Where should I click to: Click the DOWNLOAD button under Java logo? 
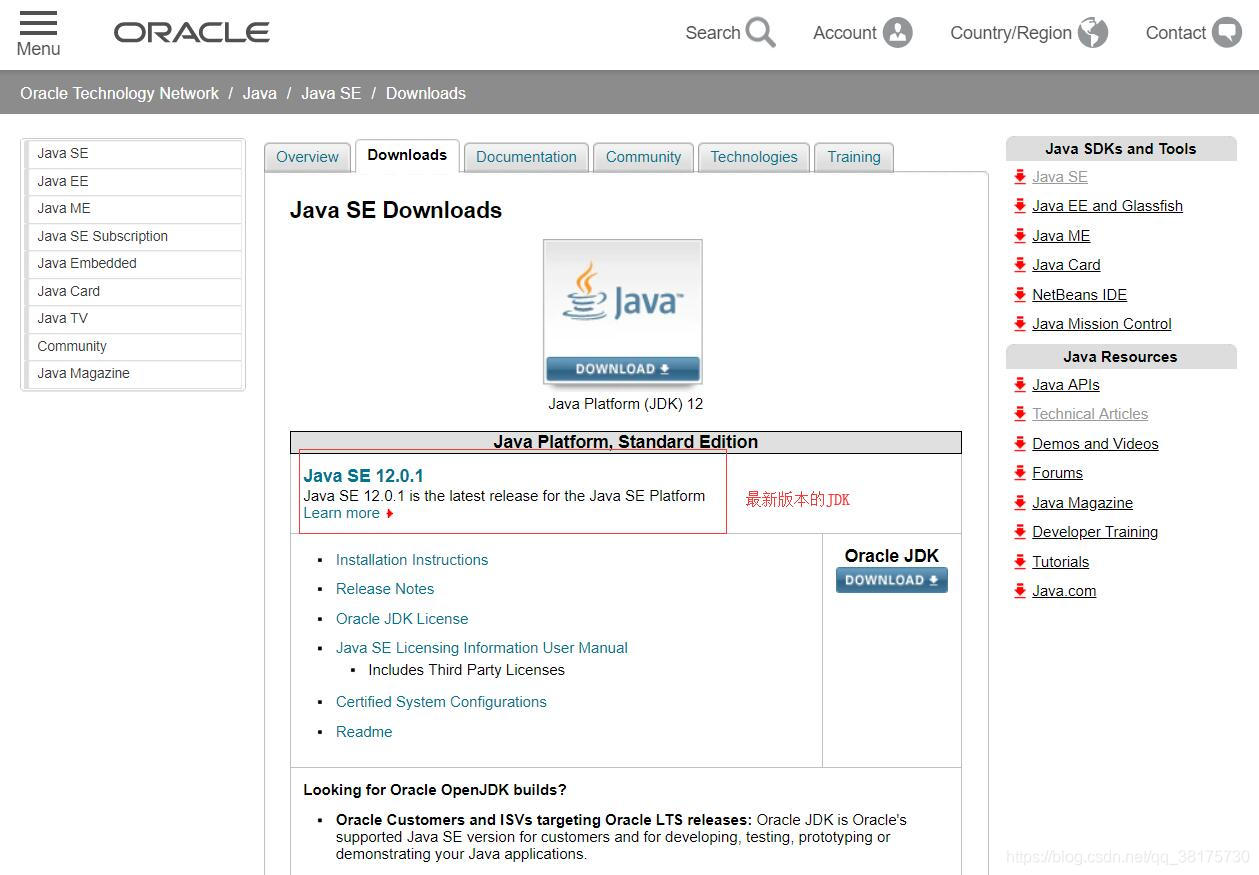click(x=623, y=369)
